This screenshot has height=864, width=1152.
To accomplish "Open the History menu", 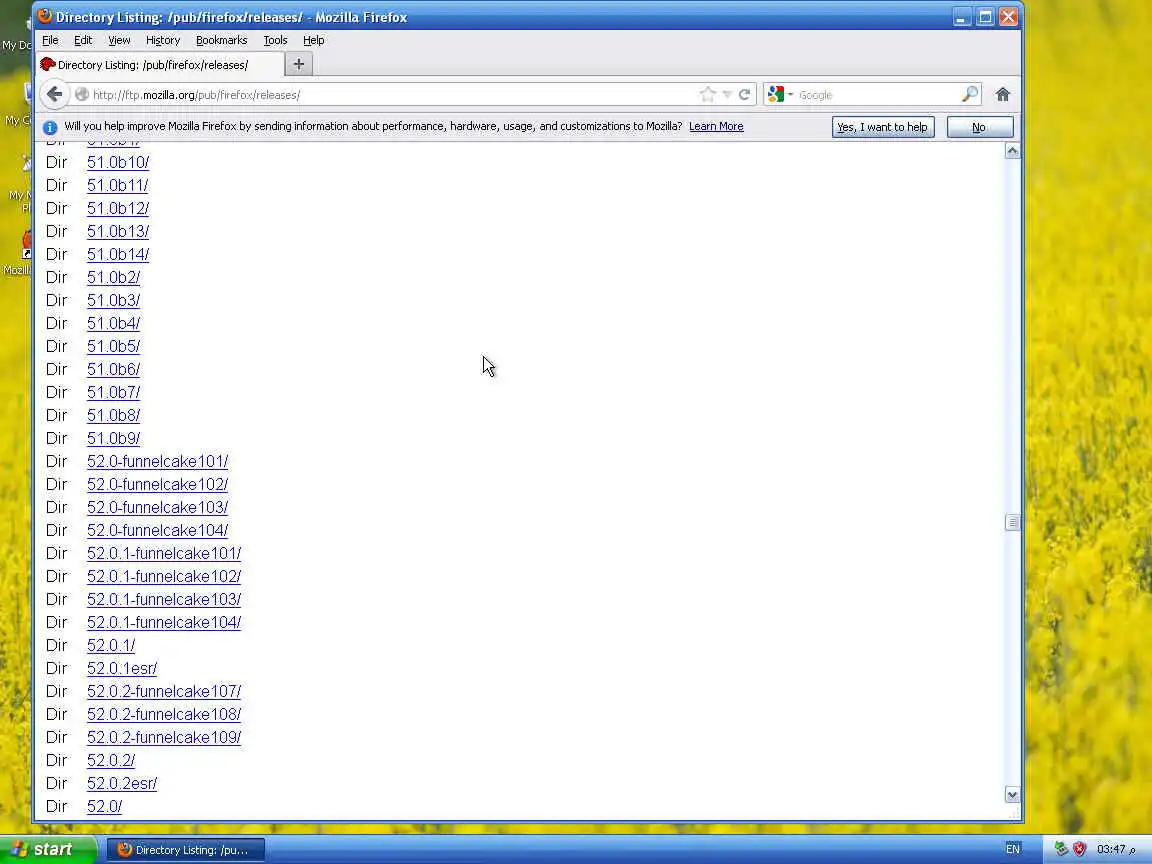I will click(162, 40).
